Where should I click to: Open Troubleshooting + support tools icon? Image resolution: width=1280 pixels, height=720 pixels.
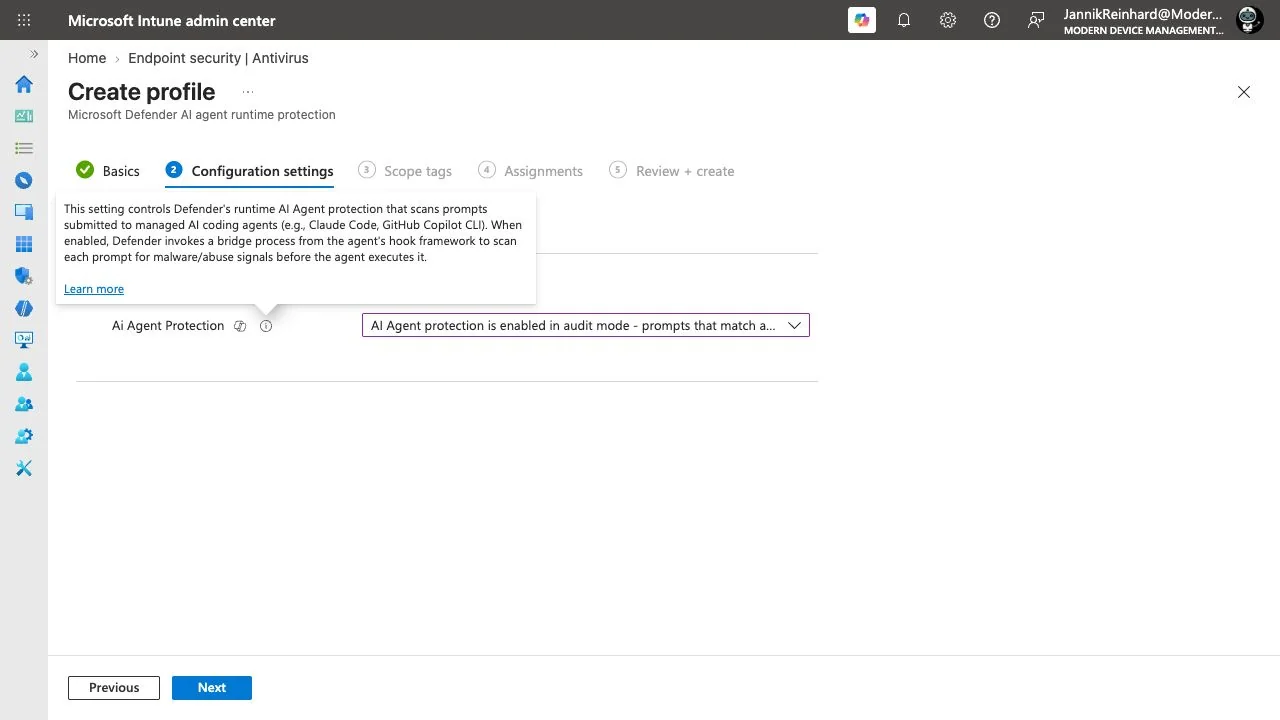[x=24, y=468]
